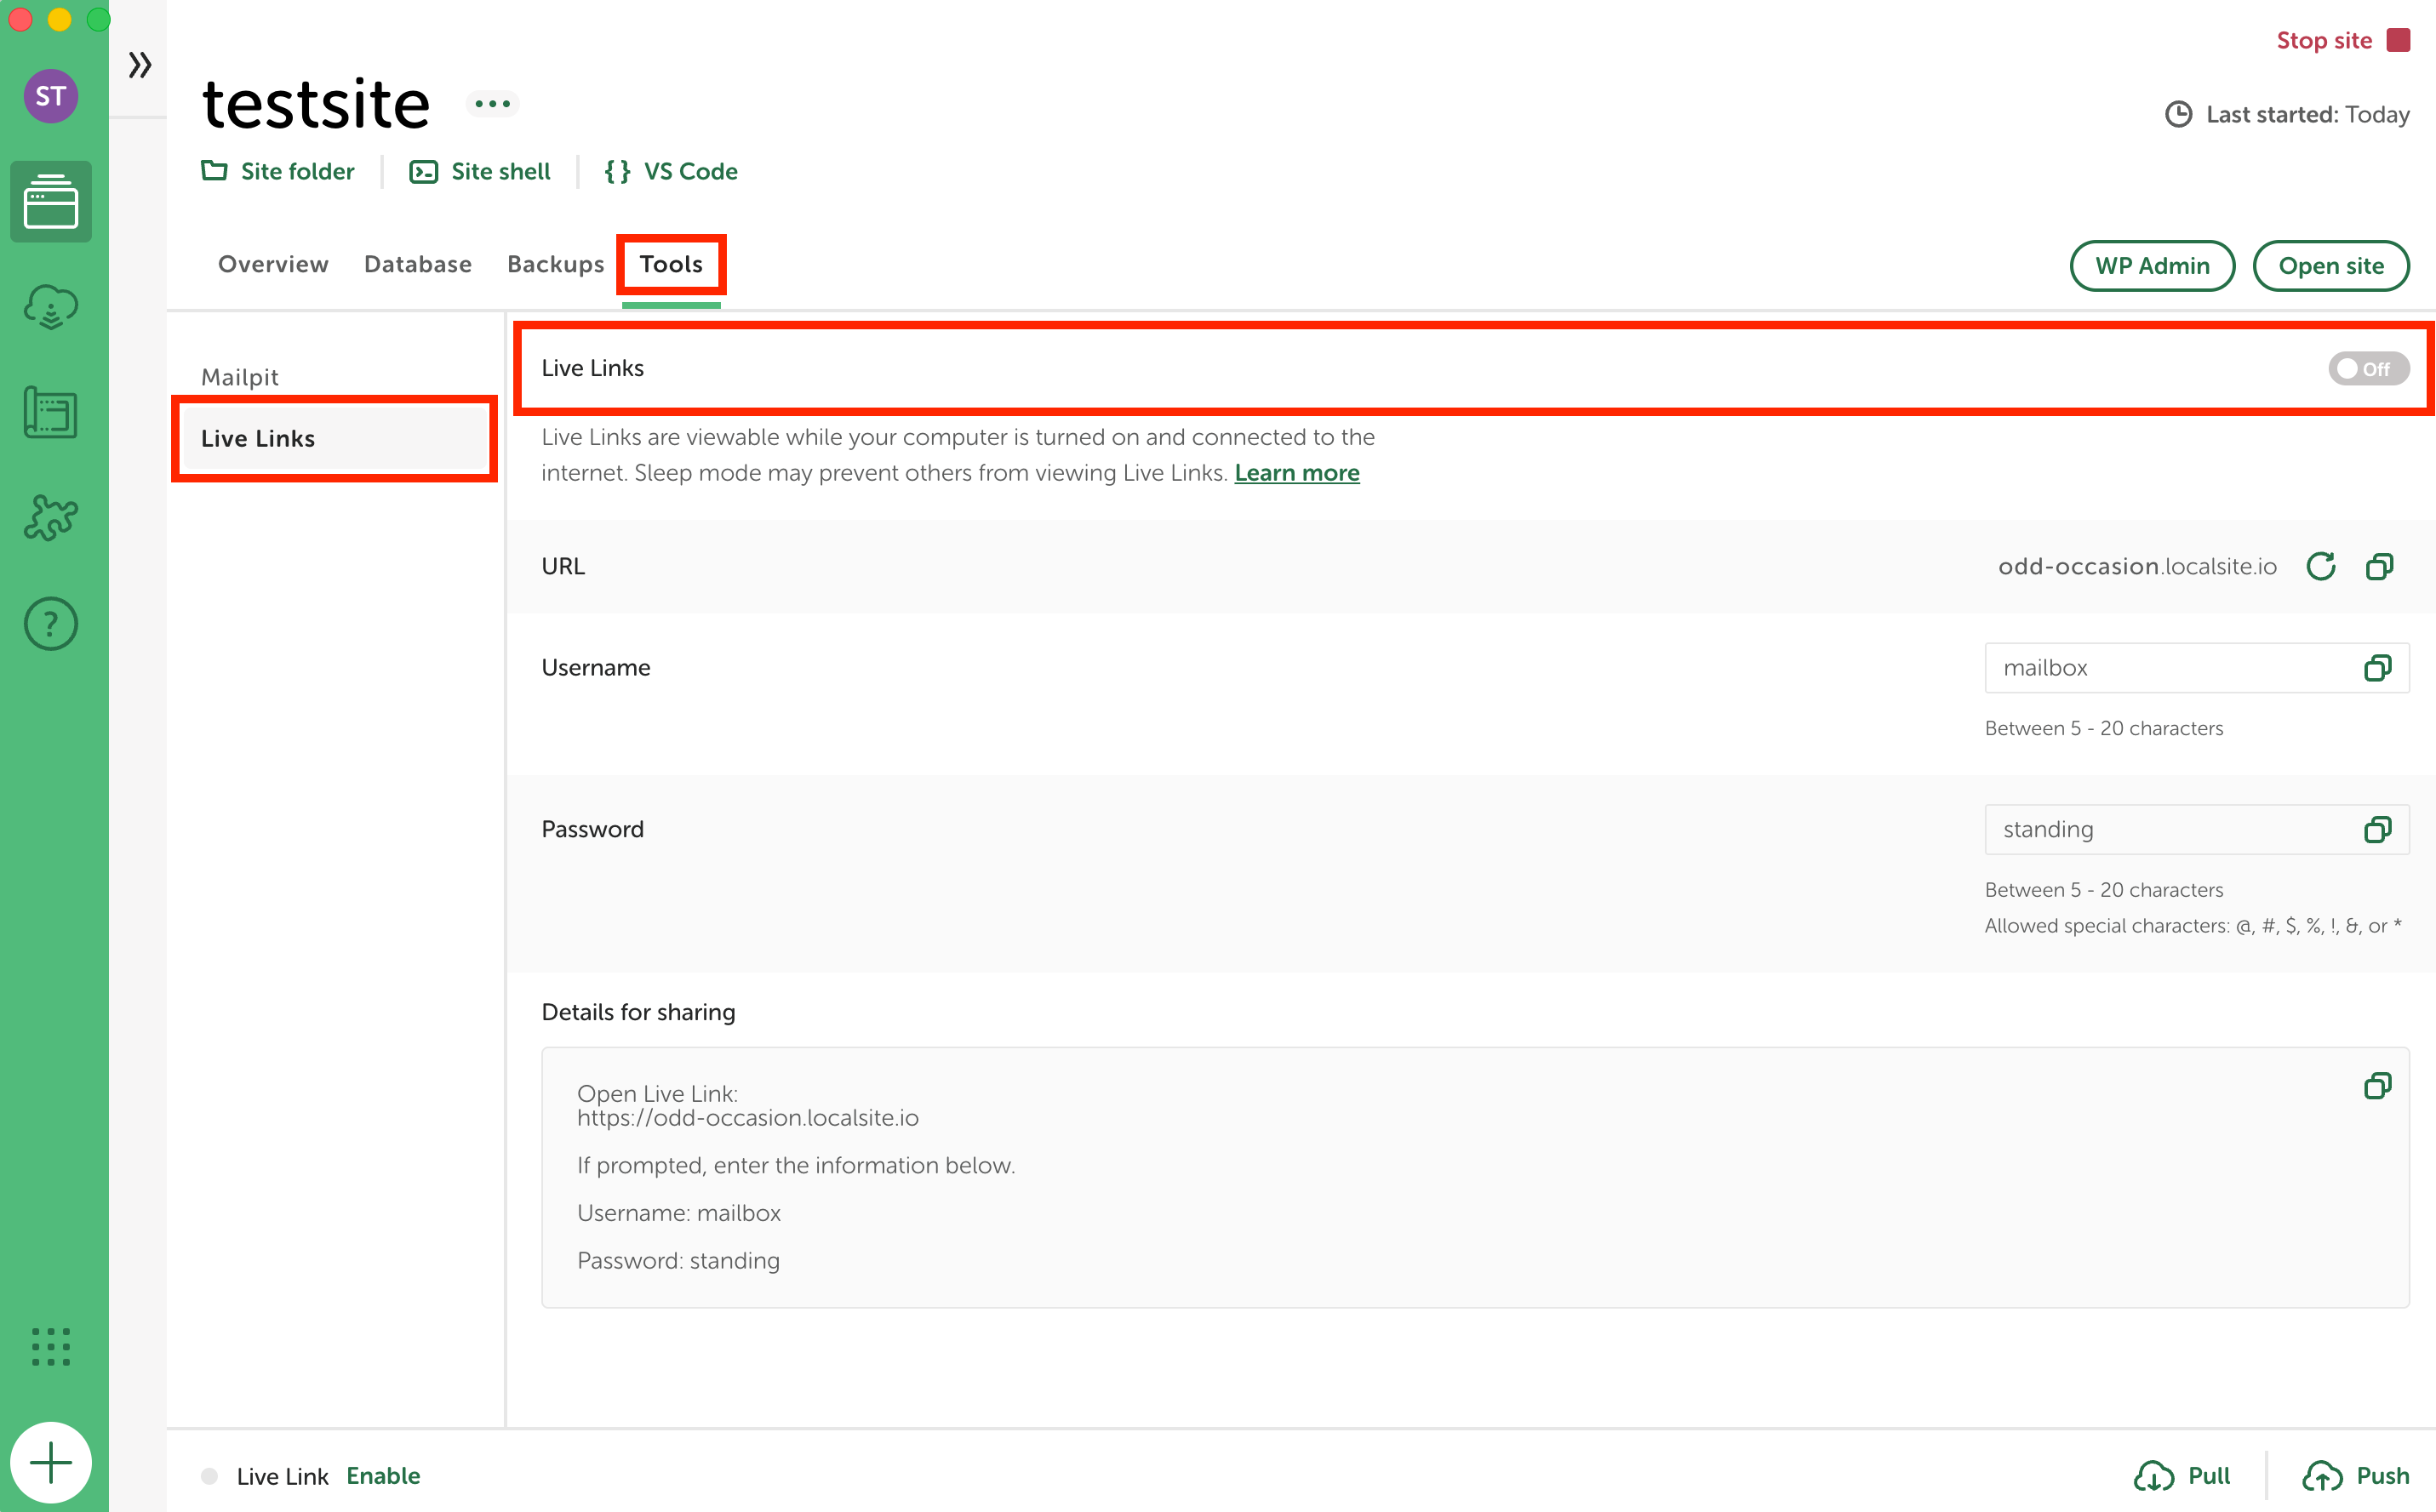2436x1512 pixels.
Task: Open site in VS Code
Action: point(671,171)
